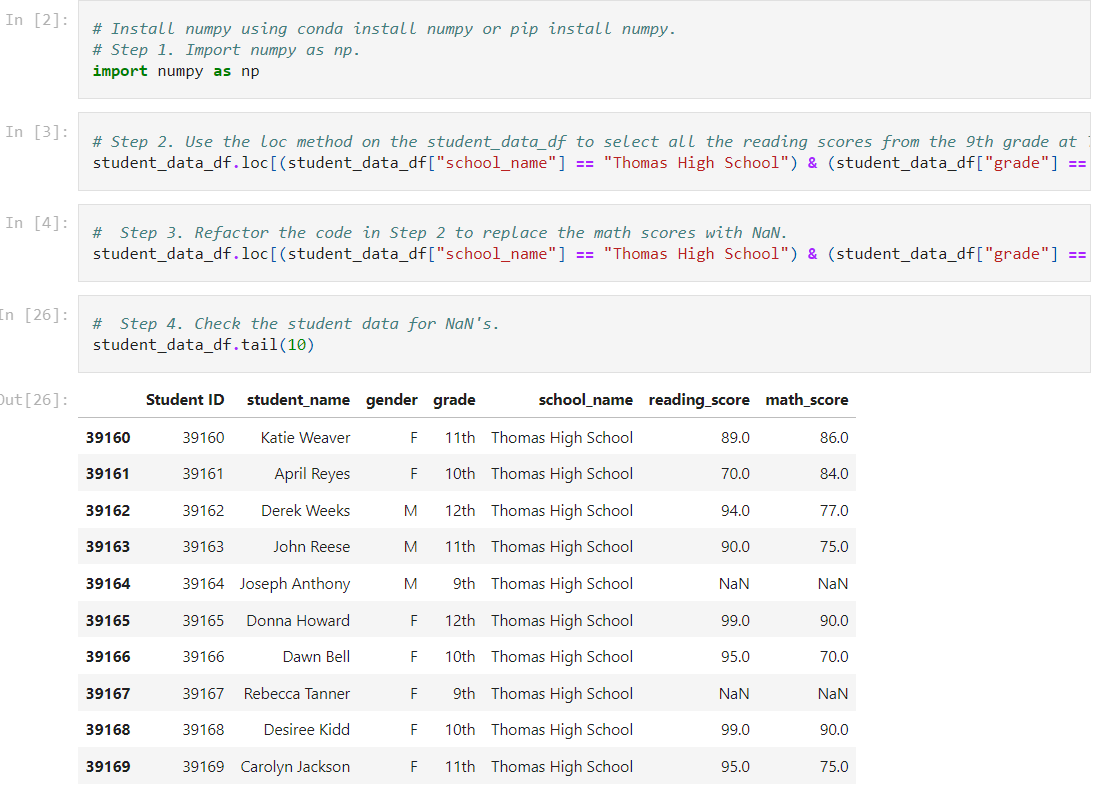Click John Reese's gender M cell

click(x=411, y=547)
